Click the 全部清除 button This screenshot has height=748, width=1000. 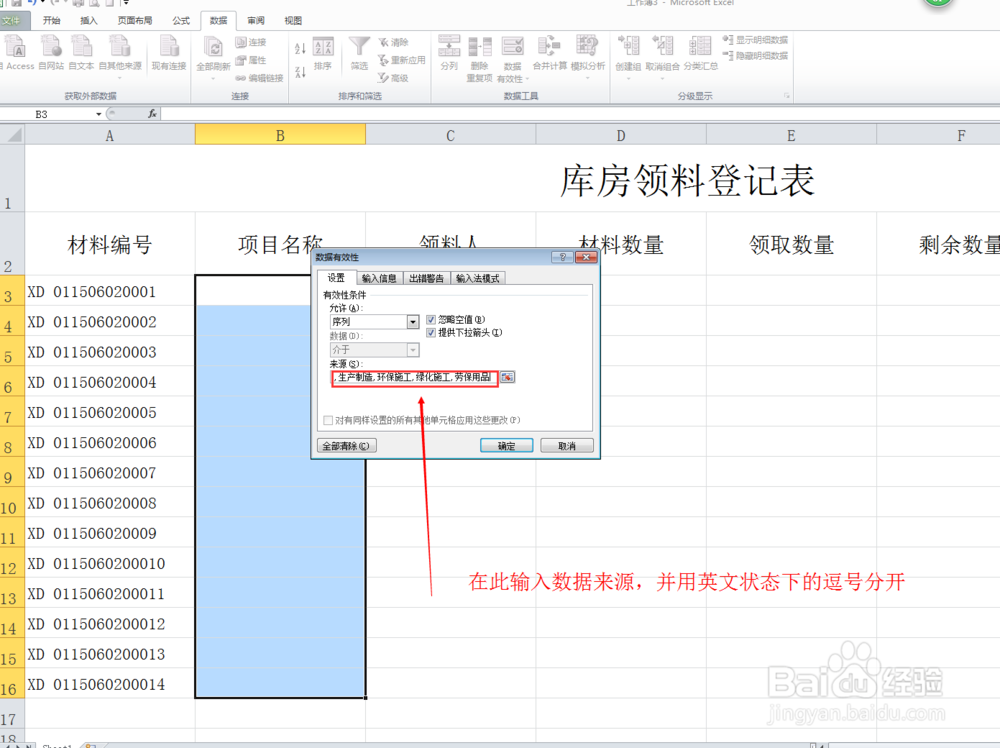pos(347,445)
